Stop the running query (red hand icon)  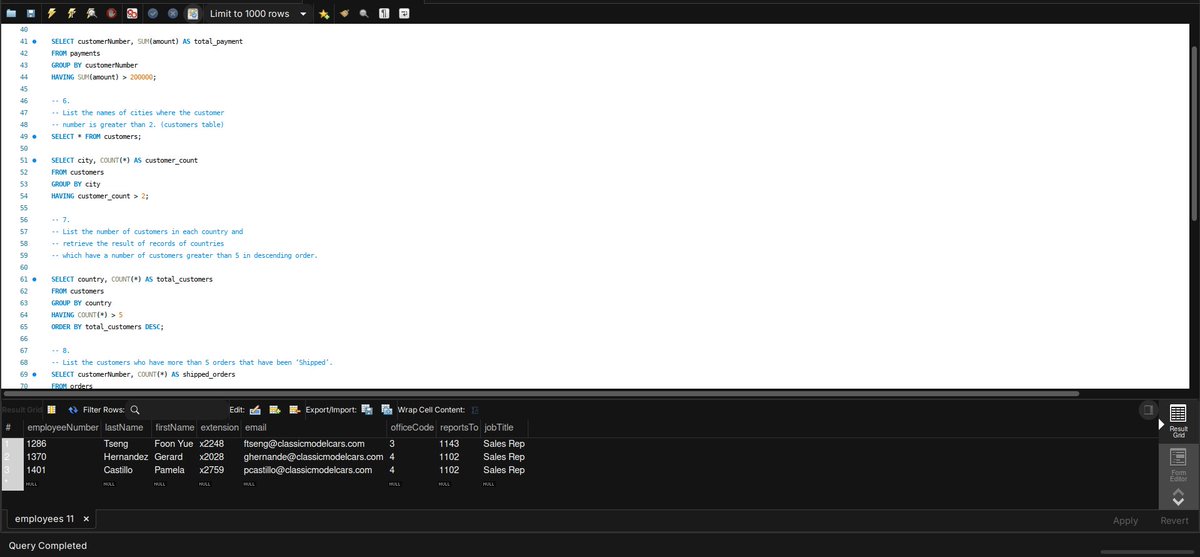click(x=111, y=13)
